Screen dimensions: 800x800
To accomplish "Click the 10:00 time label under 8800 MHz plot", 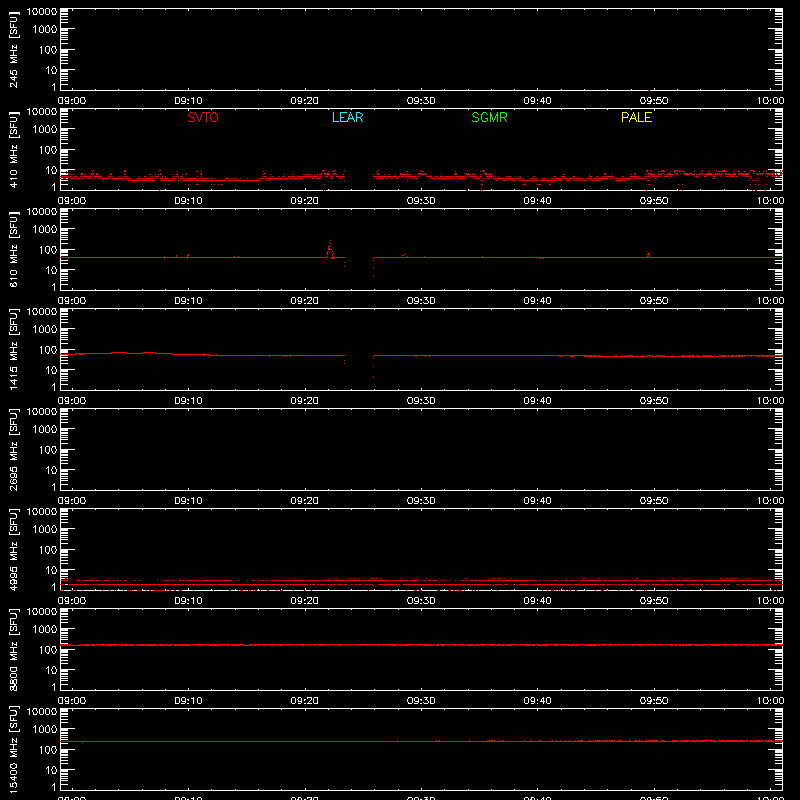I will pos(770,701).
